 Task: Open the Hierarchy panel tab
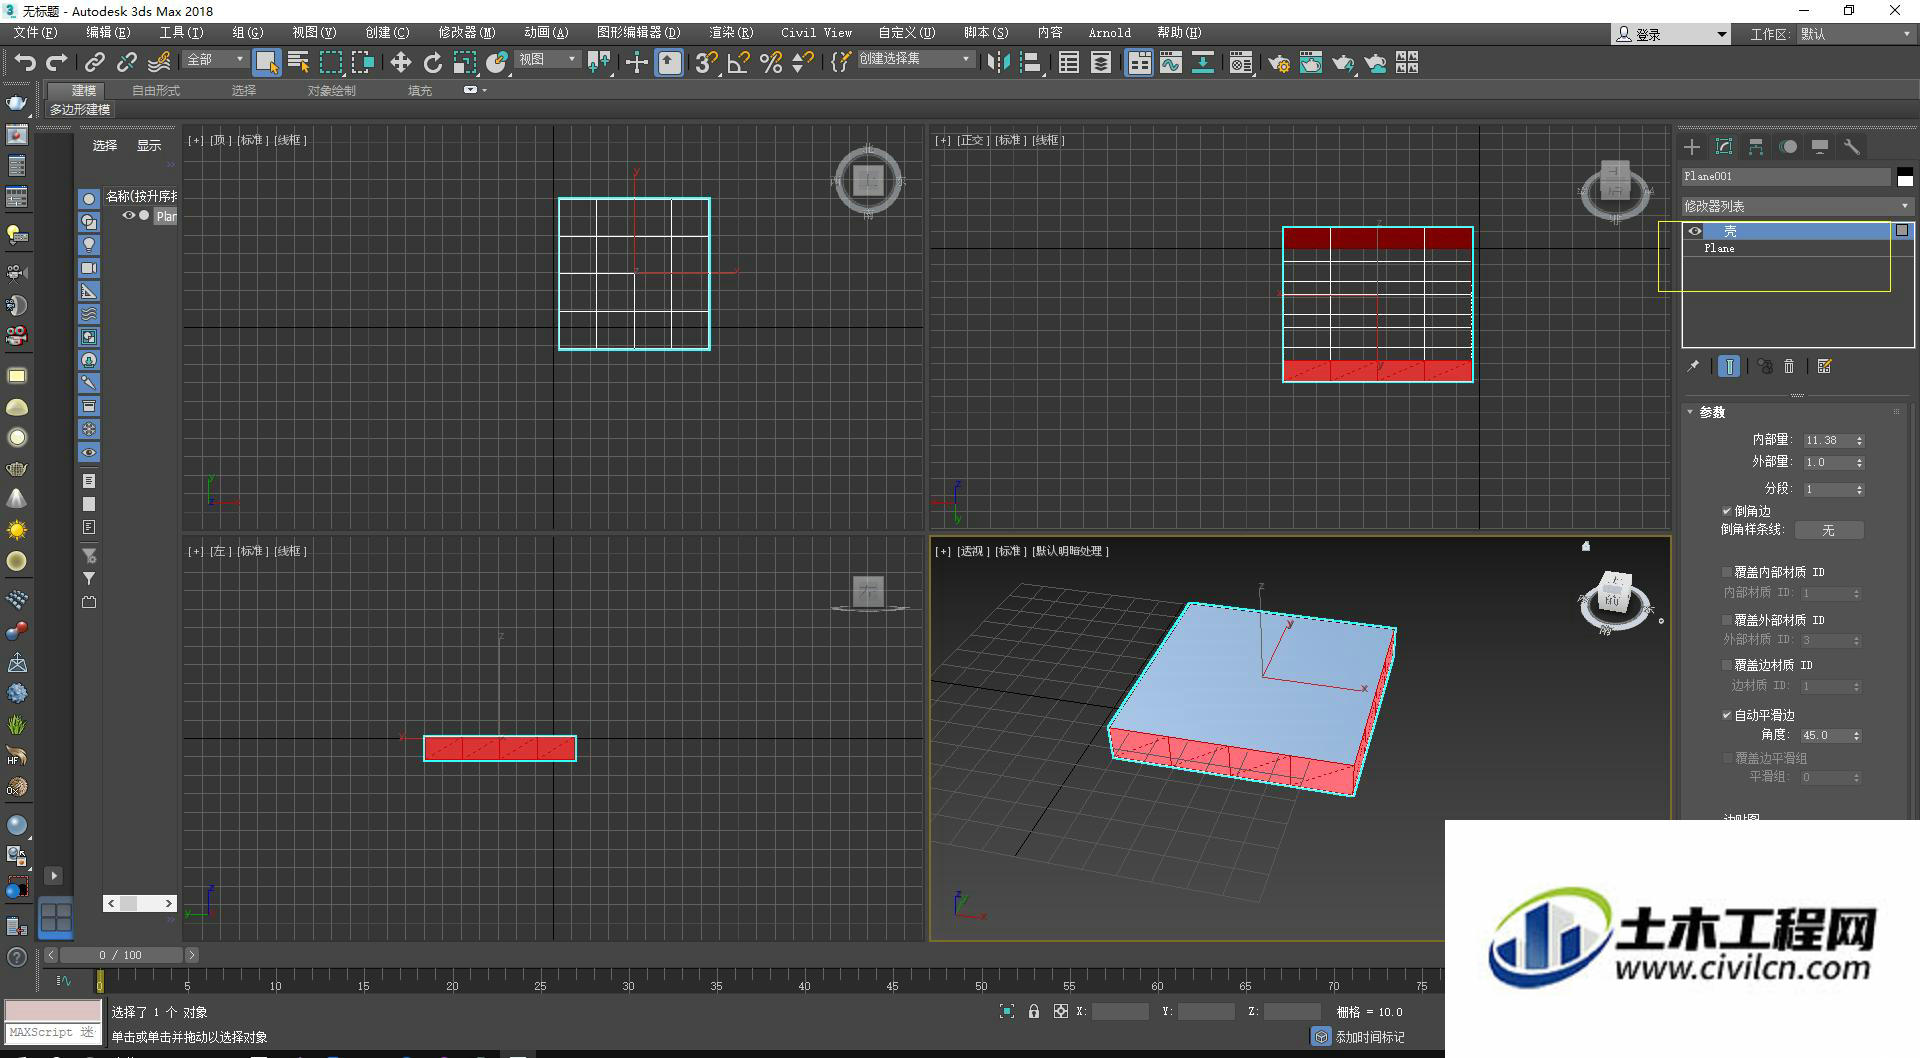1756,147
